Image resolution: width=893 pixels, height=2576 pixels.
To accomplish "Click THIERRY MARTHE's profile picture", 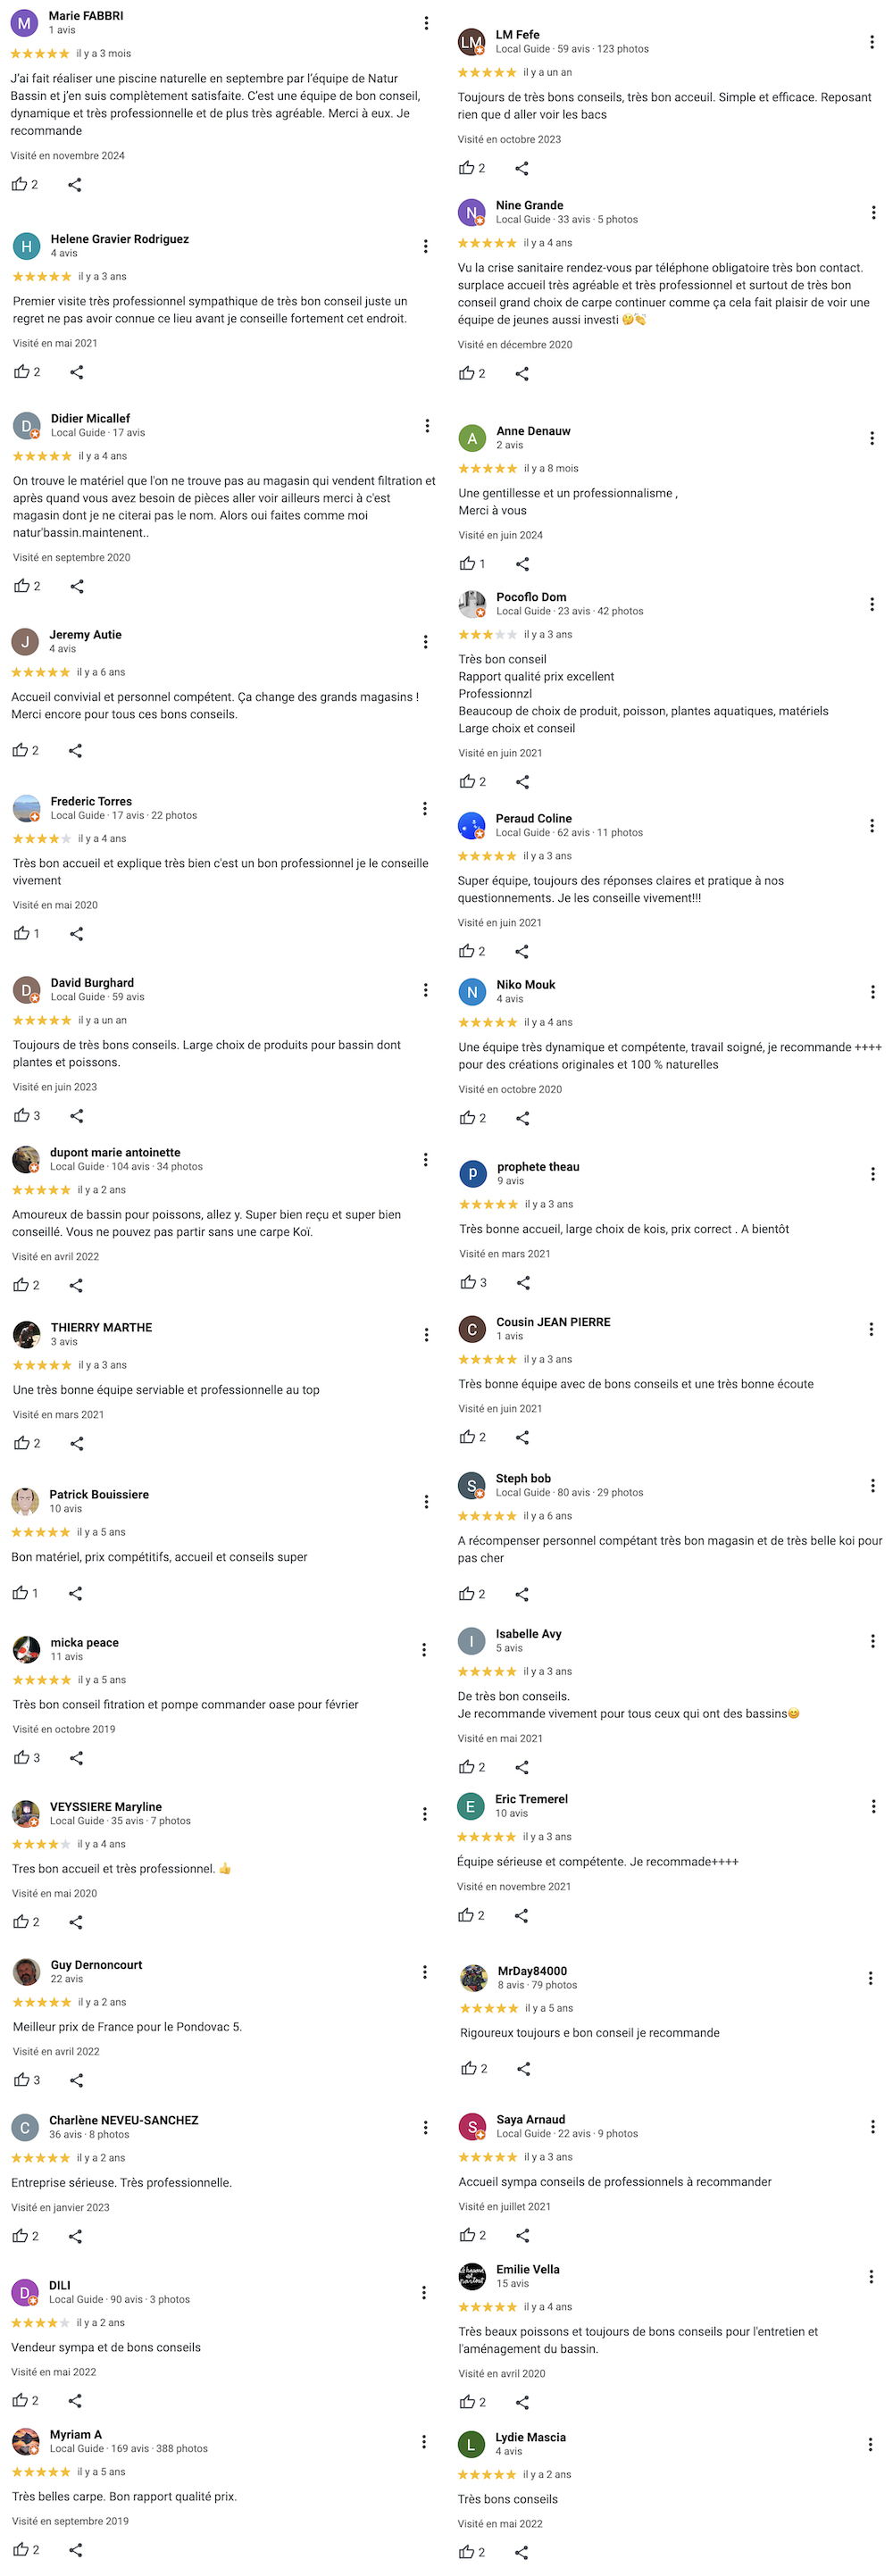I will [x=26, y=1334].
